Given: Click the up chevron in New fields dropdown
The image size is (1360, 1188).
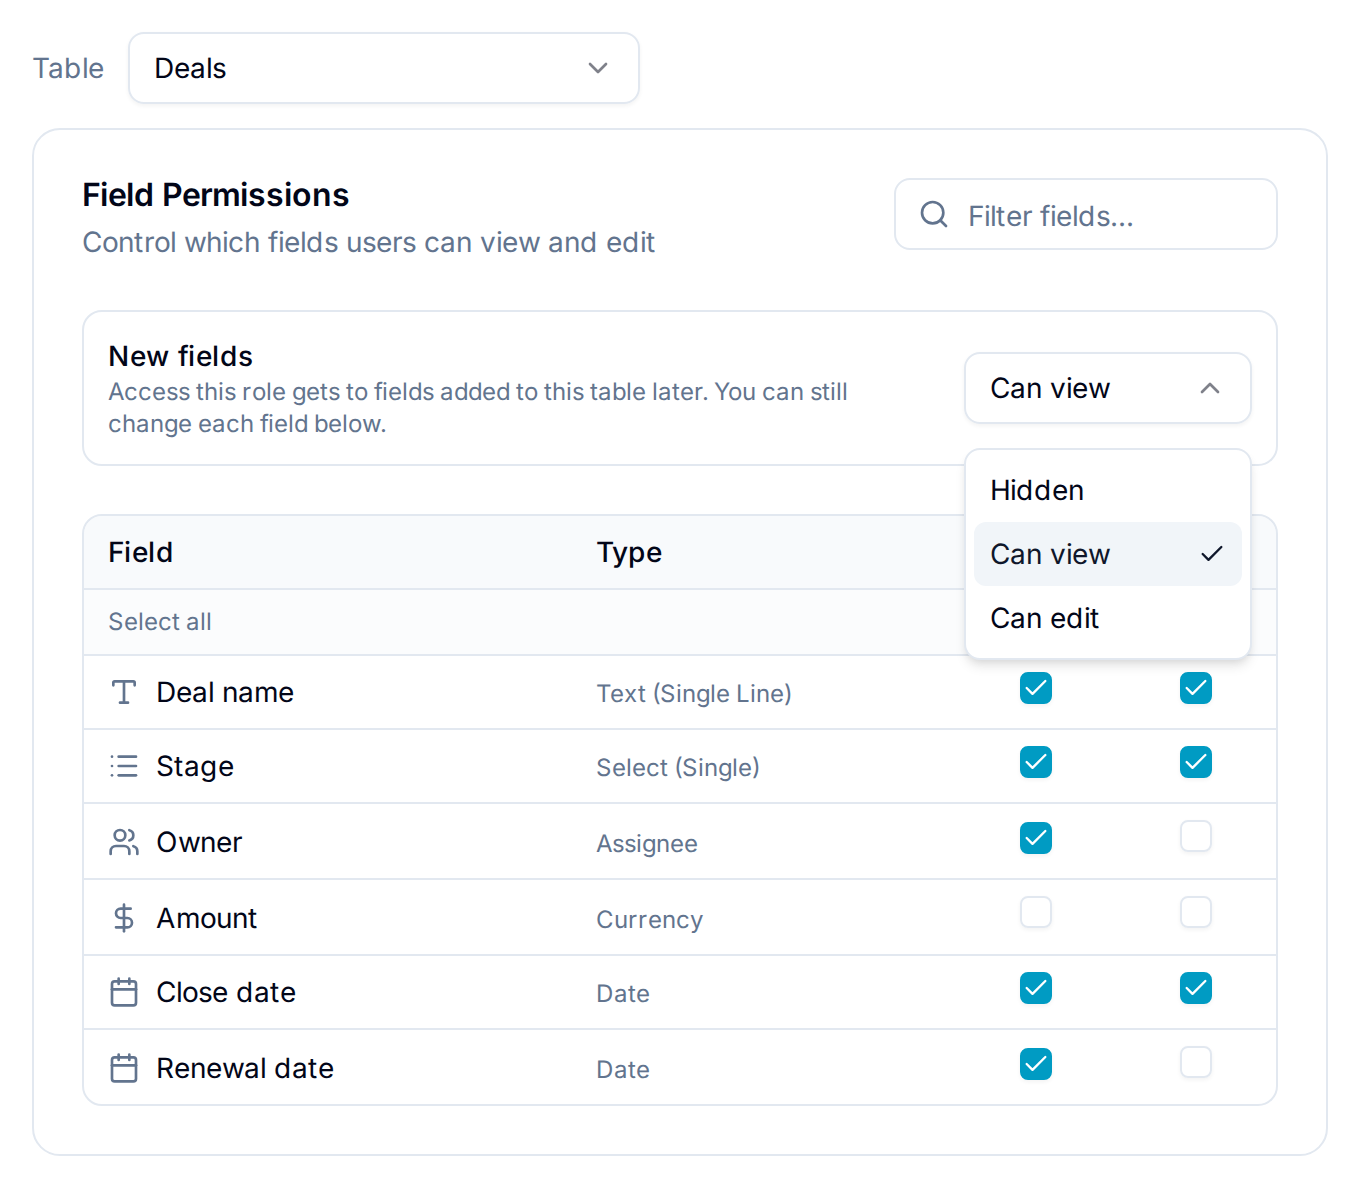Looking at the screenshot, I should [x=1210, y=388].
